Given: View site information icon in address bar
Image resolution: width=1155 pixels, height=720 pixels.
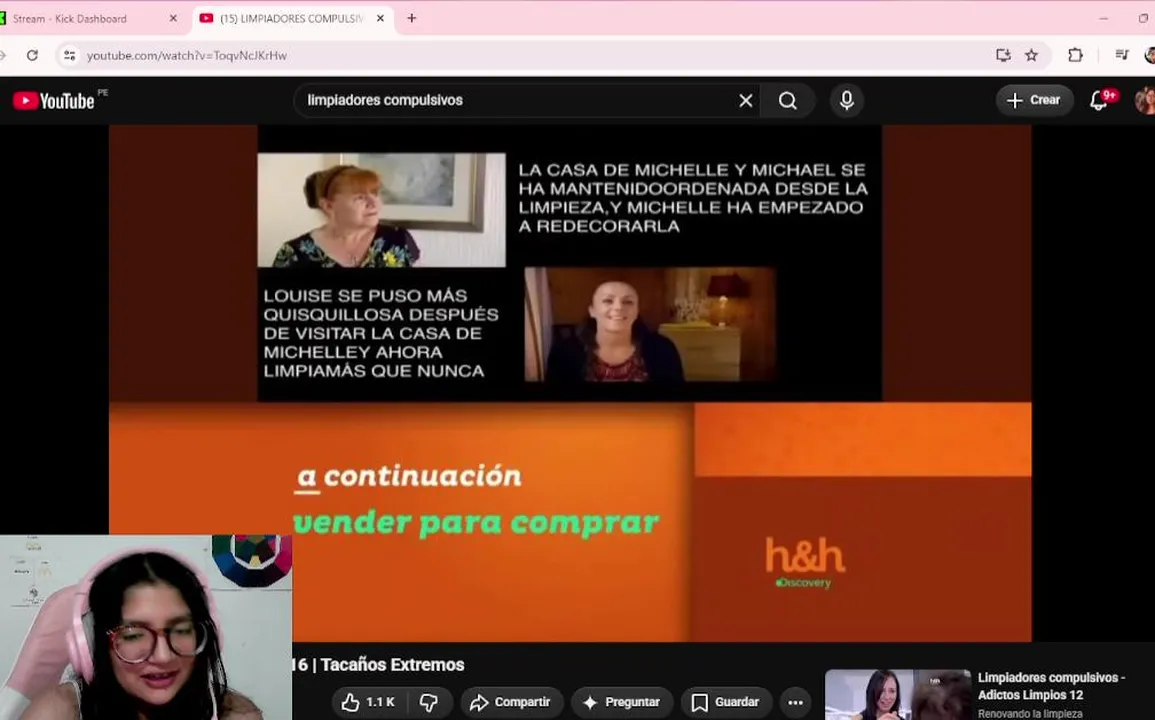Looking at the screenshot, I should pos(69,55).
